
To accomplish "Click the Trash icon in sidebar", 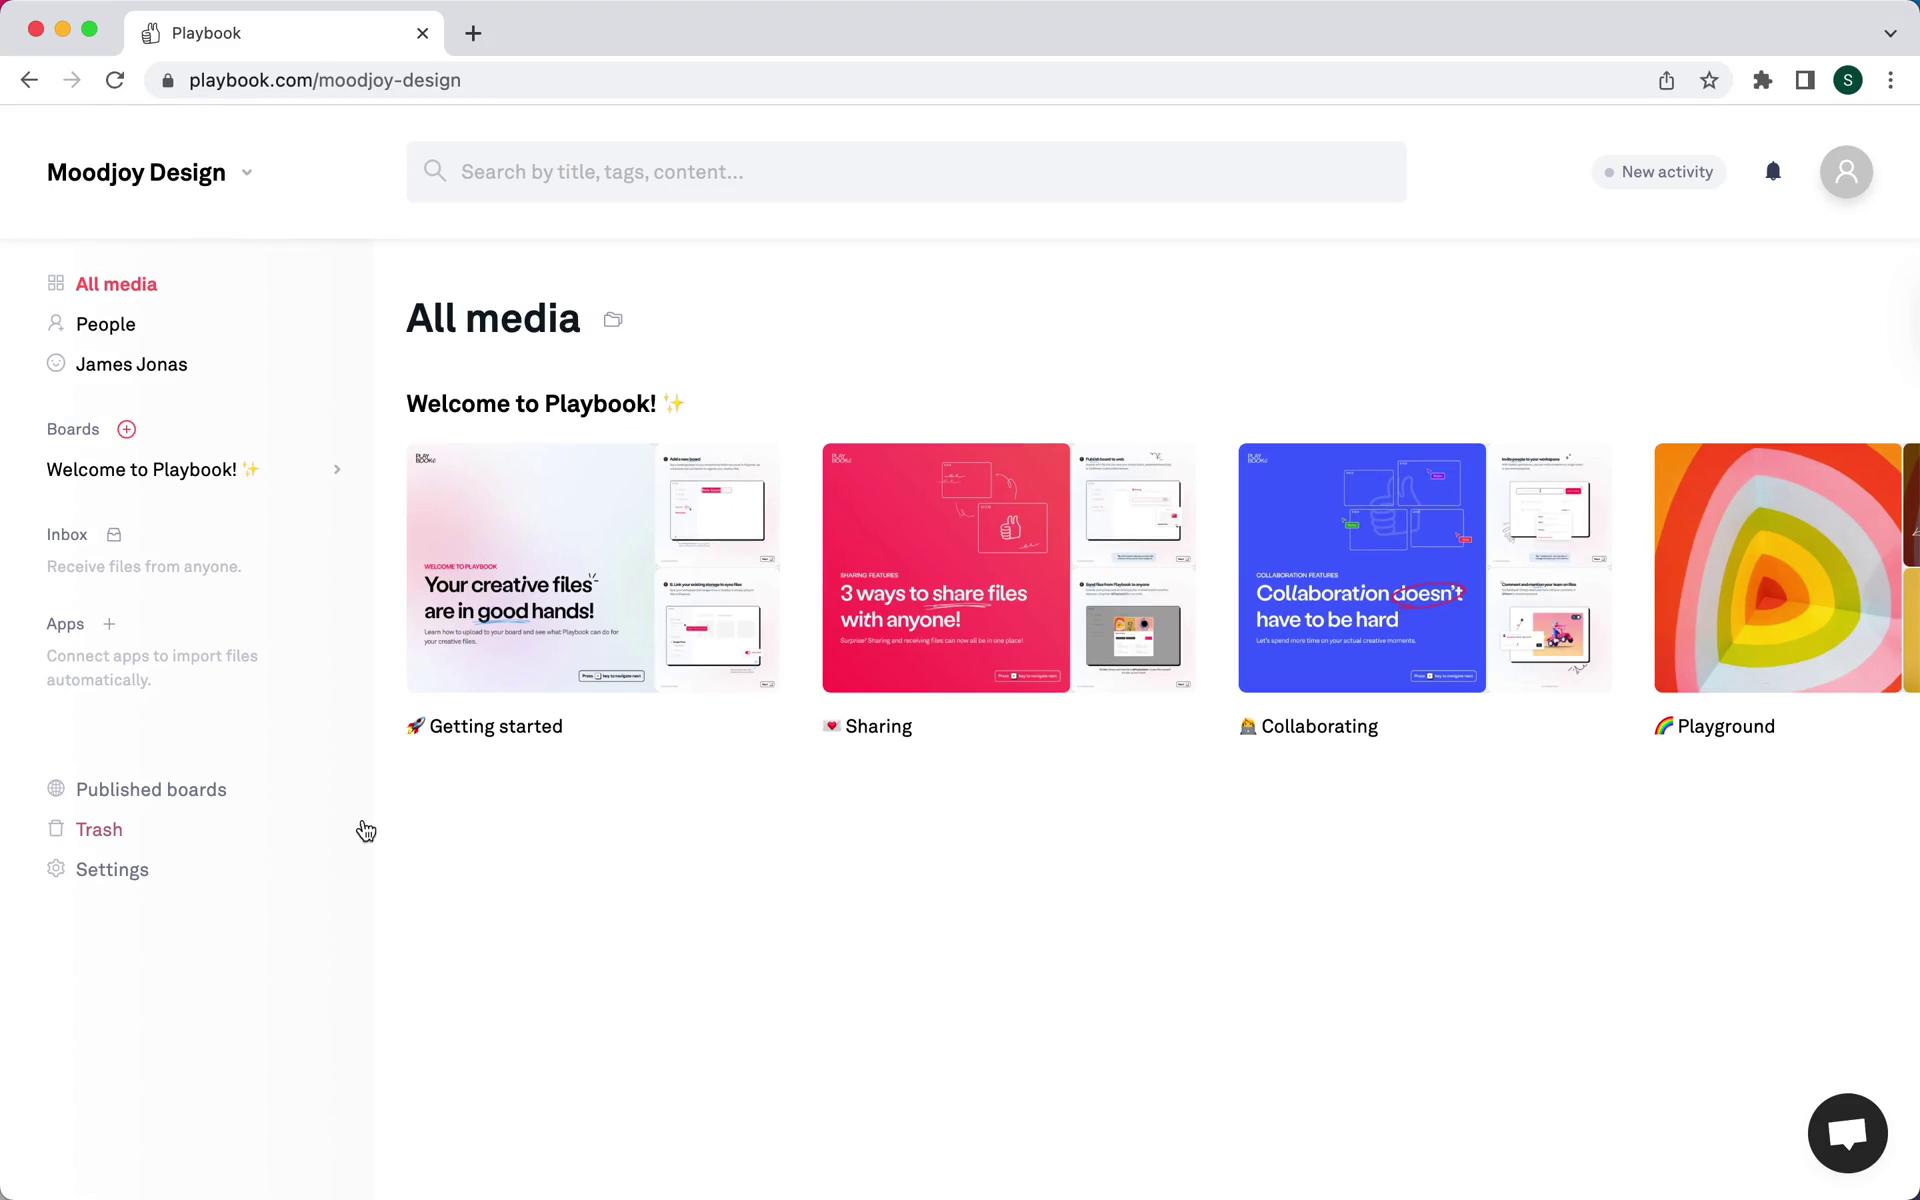I will click(57, 828).
